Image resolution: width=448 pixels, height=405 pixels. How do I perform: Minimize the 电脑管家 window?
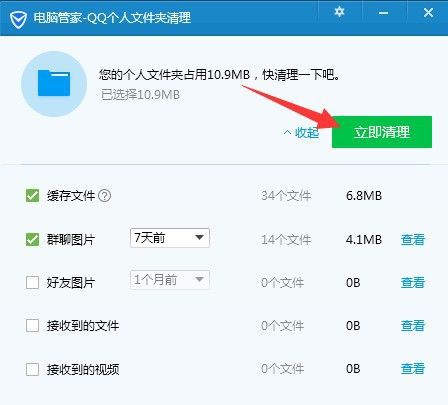pyautogui.click(x=383, y=13)
